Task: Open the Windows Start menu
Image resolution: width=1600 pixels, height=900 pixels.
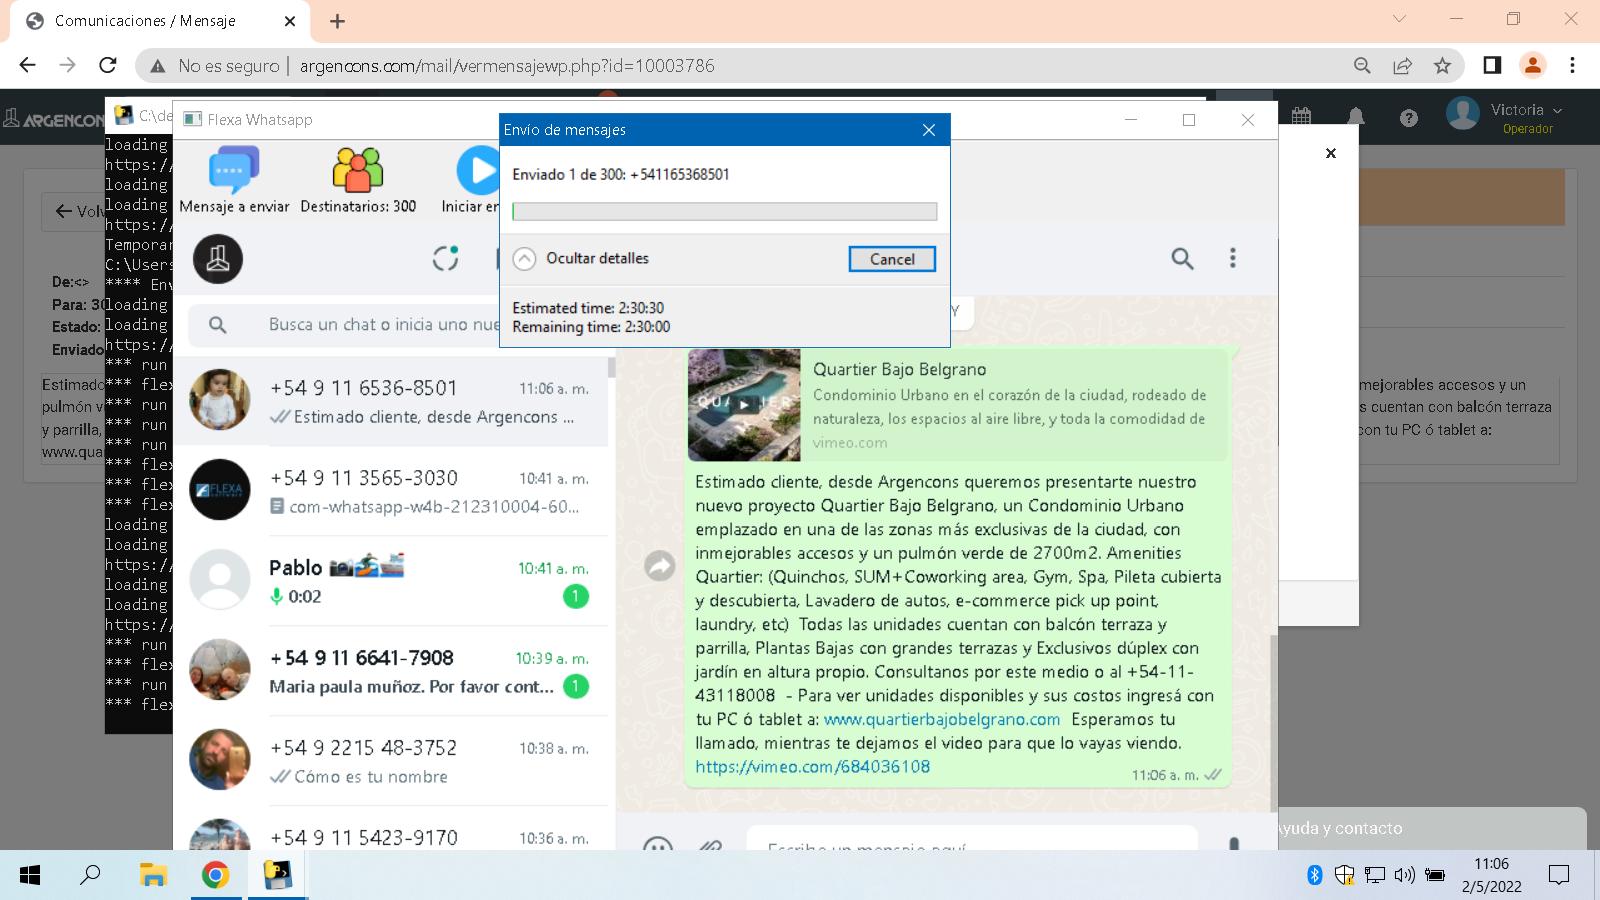Action: [30, 876]
